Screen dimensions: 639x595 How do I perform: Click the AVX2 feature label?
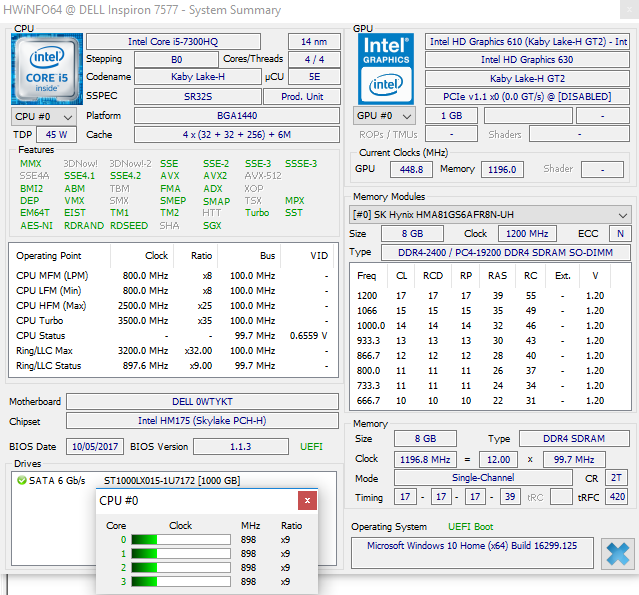pos(215,176)
